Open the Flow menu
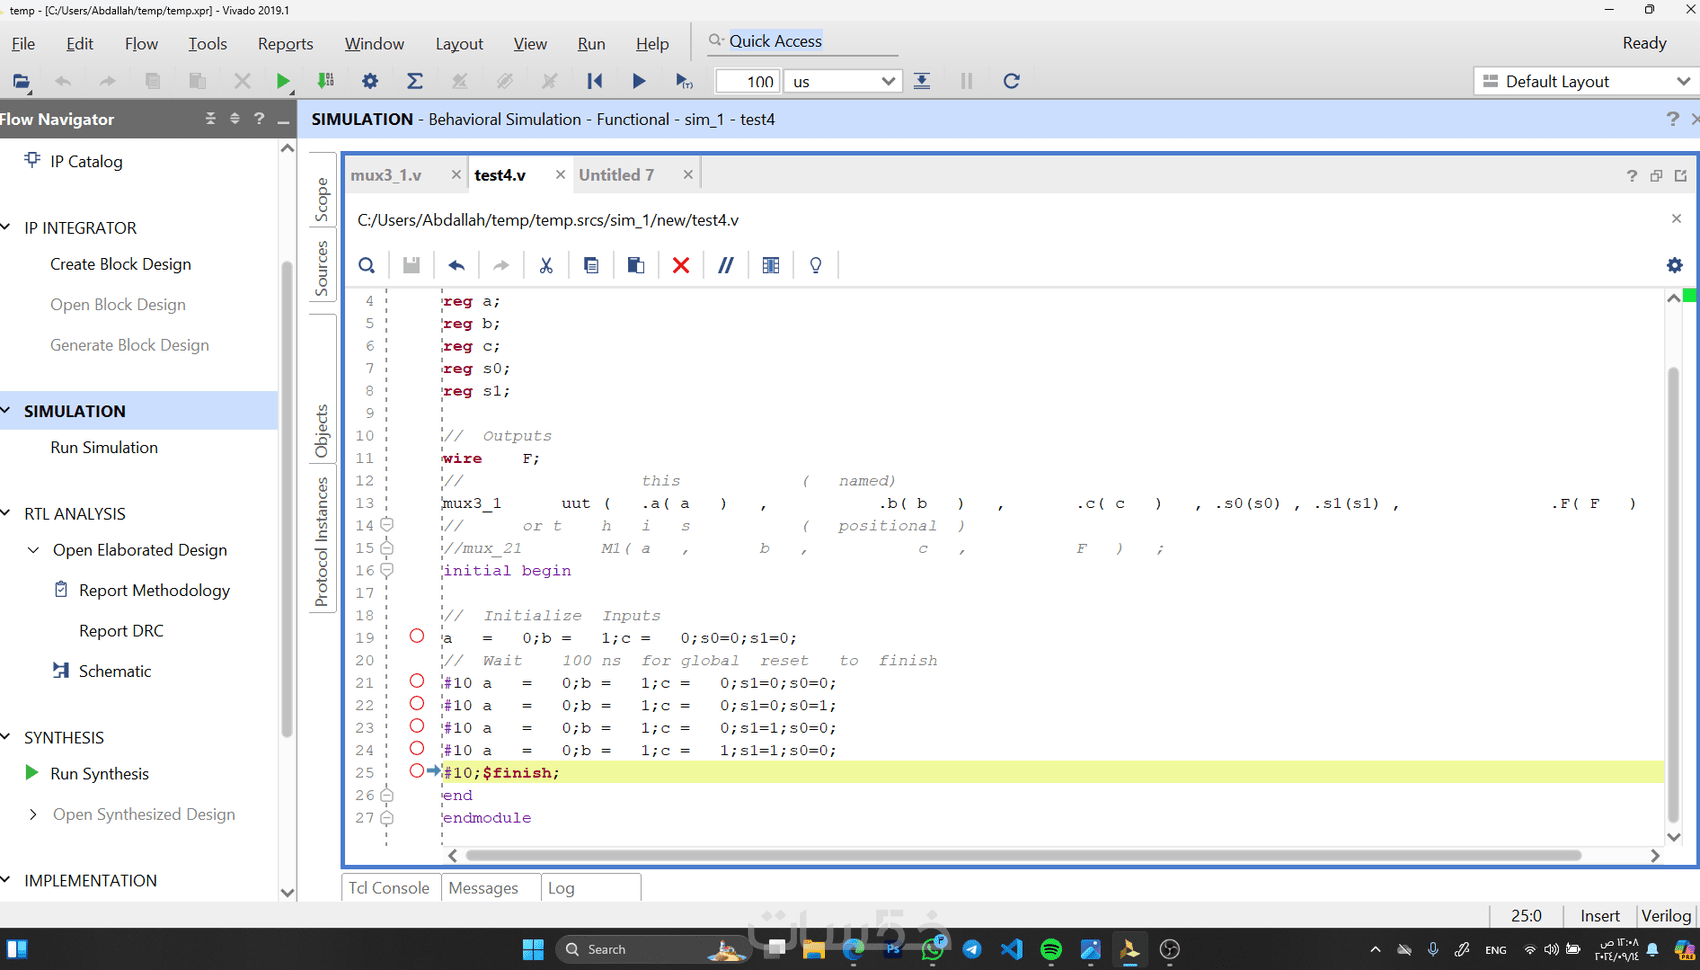 [x=141, y=44]
